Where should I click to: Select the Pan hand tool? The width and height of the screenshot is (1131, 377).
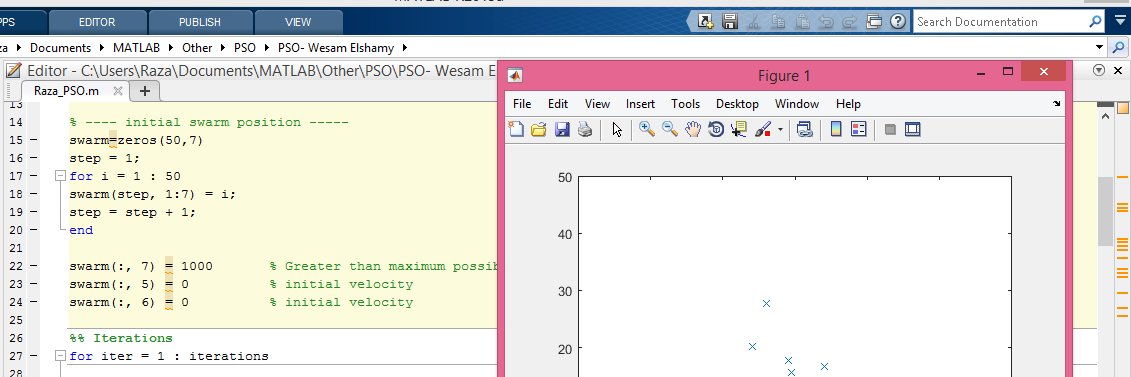[693, 130]
